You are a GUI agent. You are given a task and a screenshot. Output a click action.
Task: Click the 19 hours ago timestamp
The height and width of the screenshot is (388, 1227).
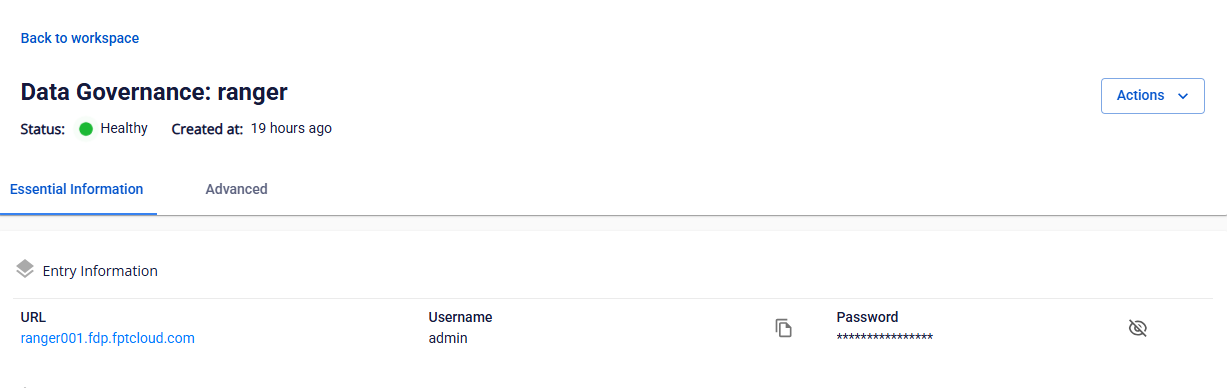pos(291,129)
